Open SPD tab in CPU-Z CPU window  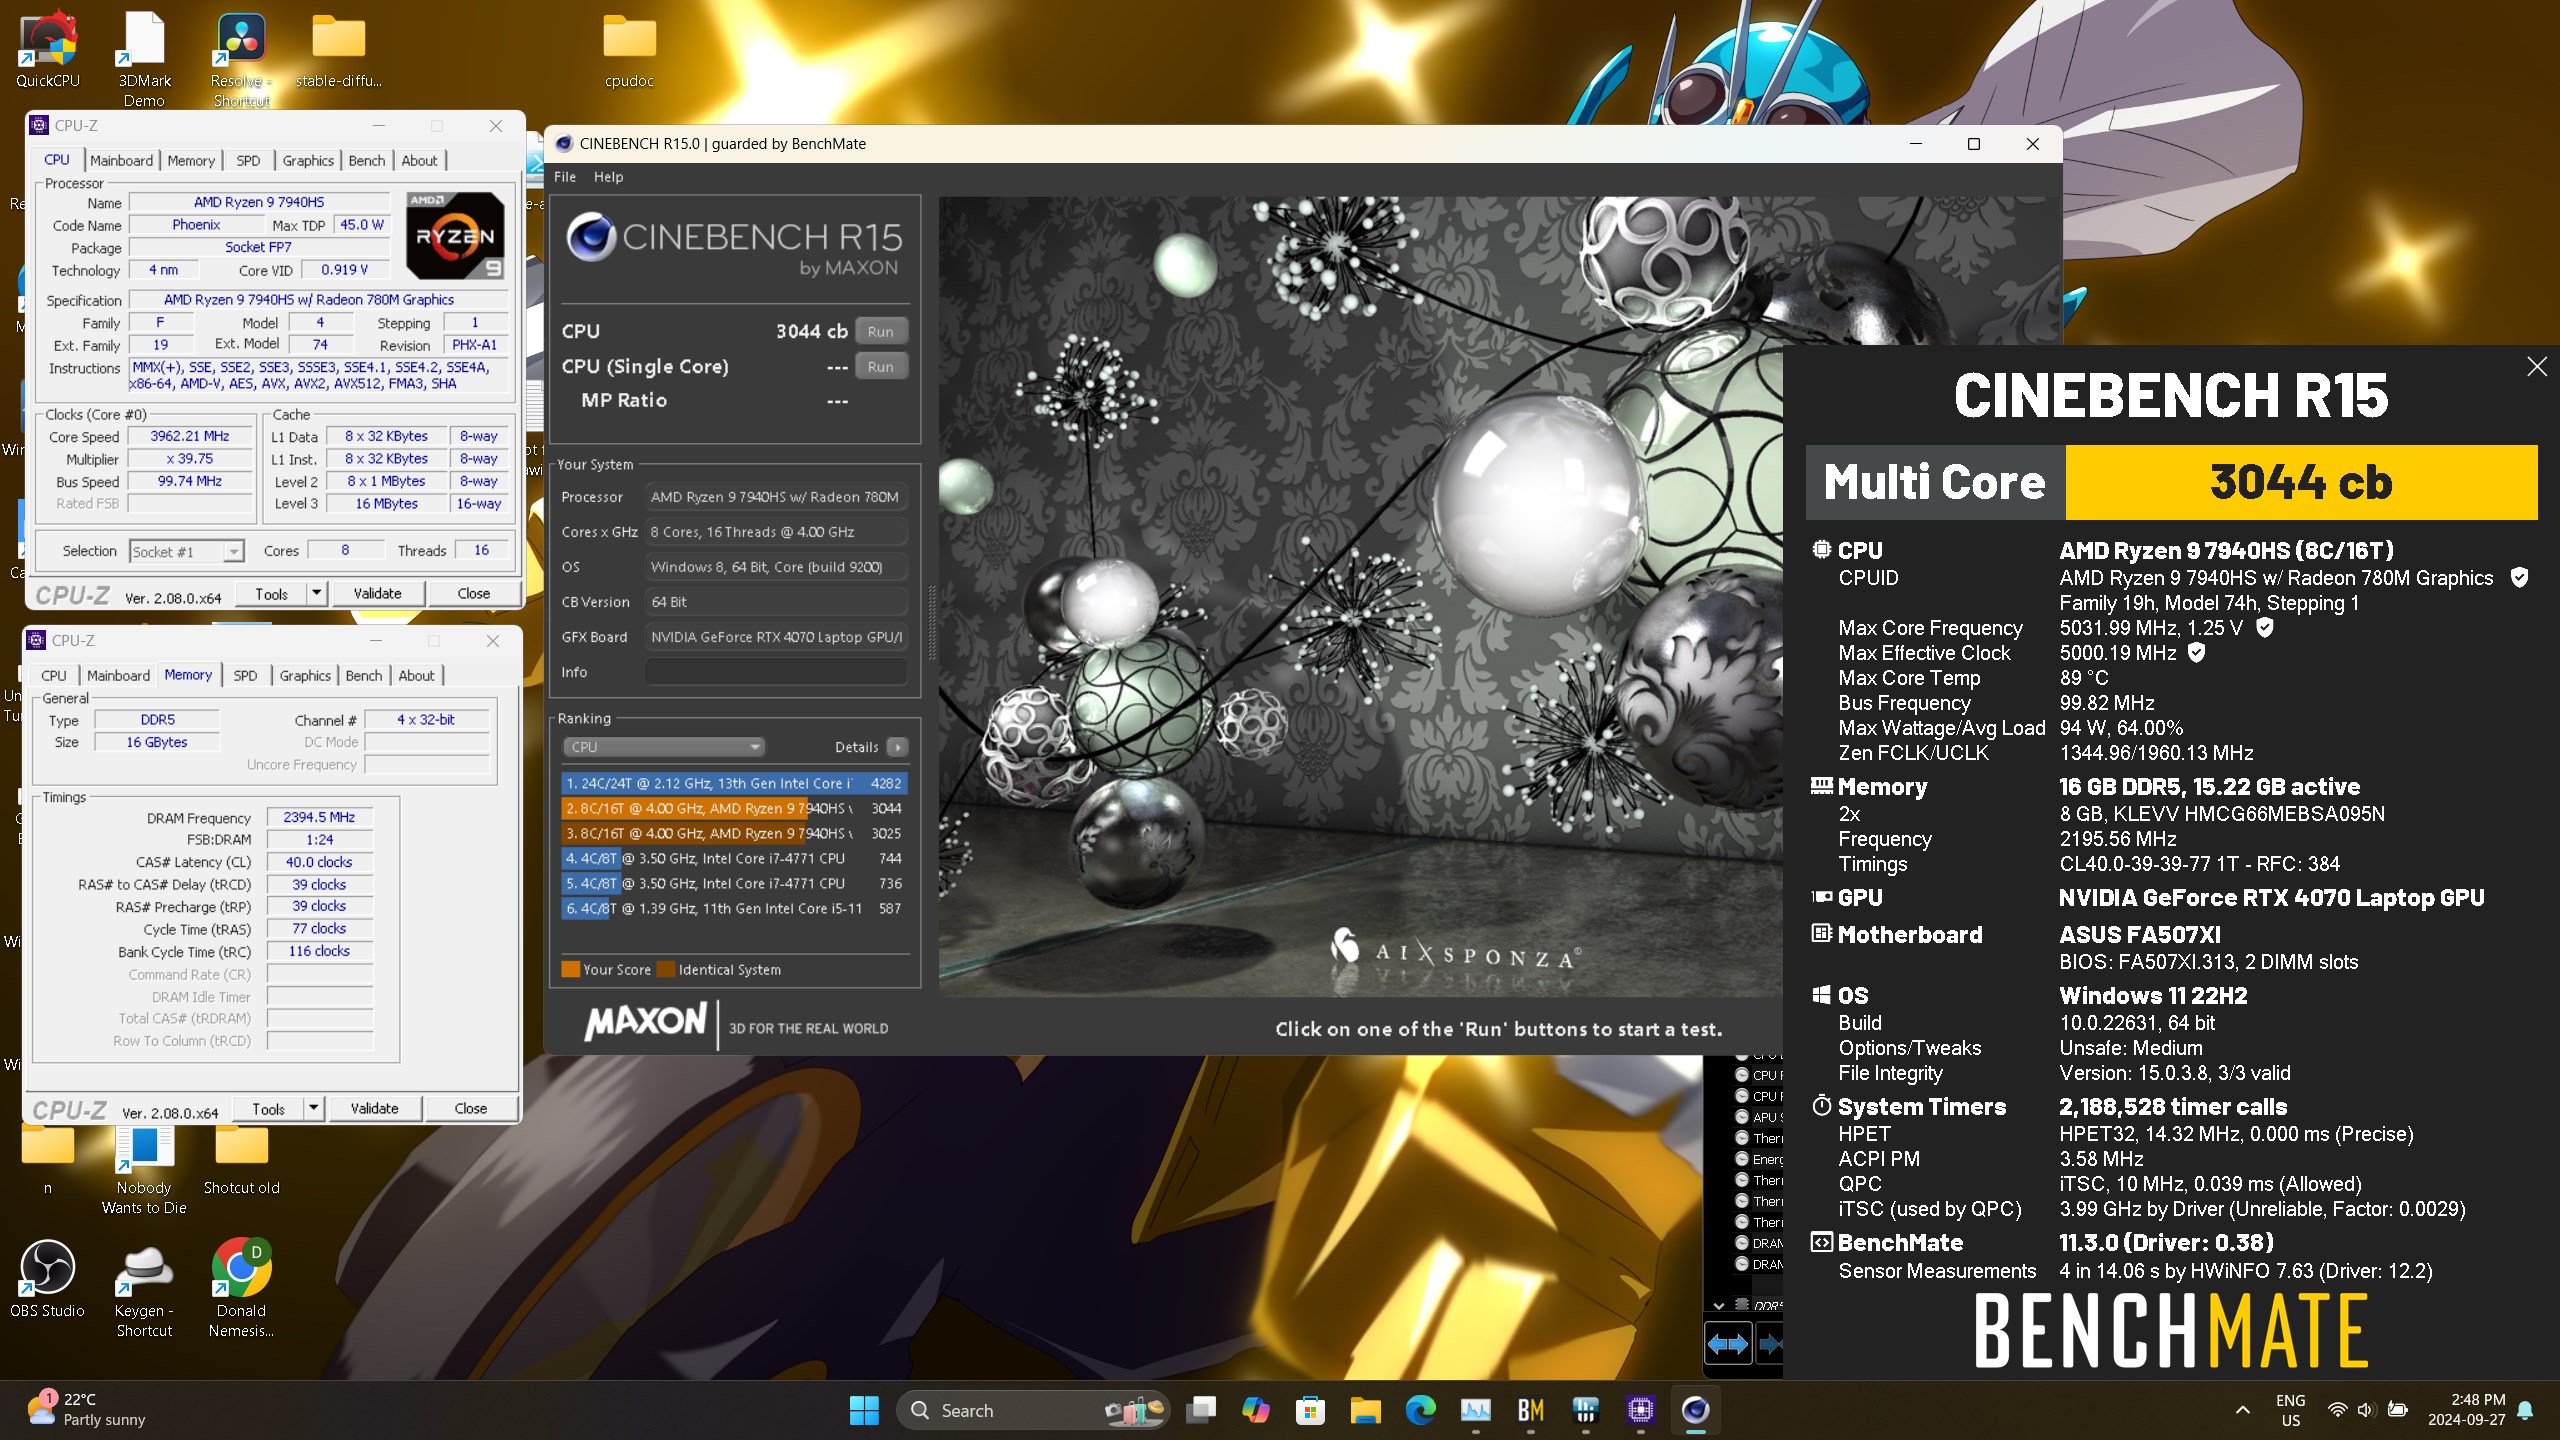(x=248, y=160)
